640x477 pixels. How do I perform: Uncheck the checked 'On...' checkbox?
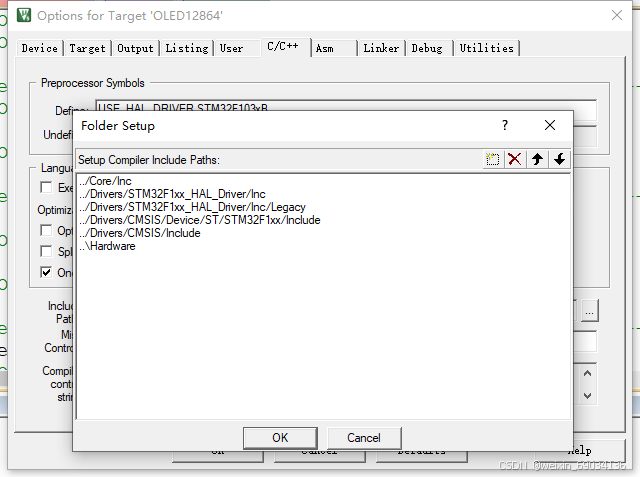point(46,272)
